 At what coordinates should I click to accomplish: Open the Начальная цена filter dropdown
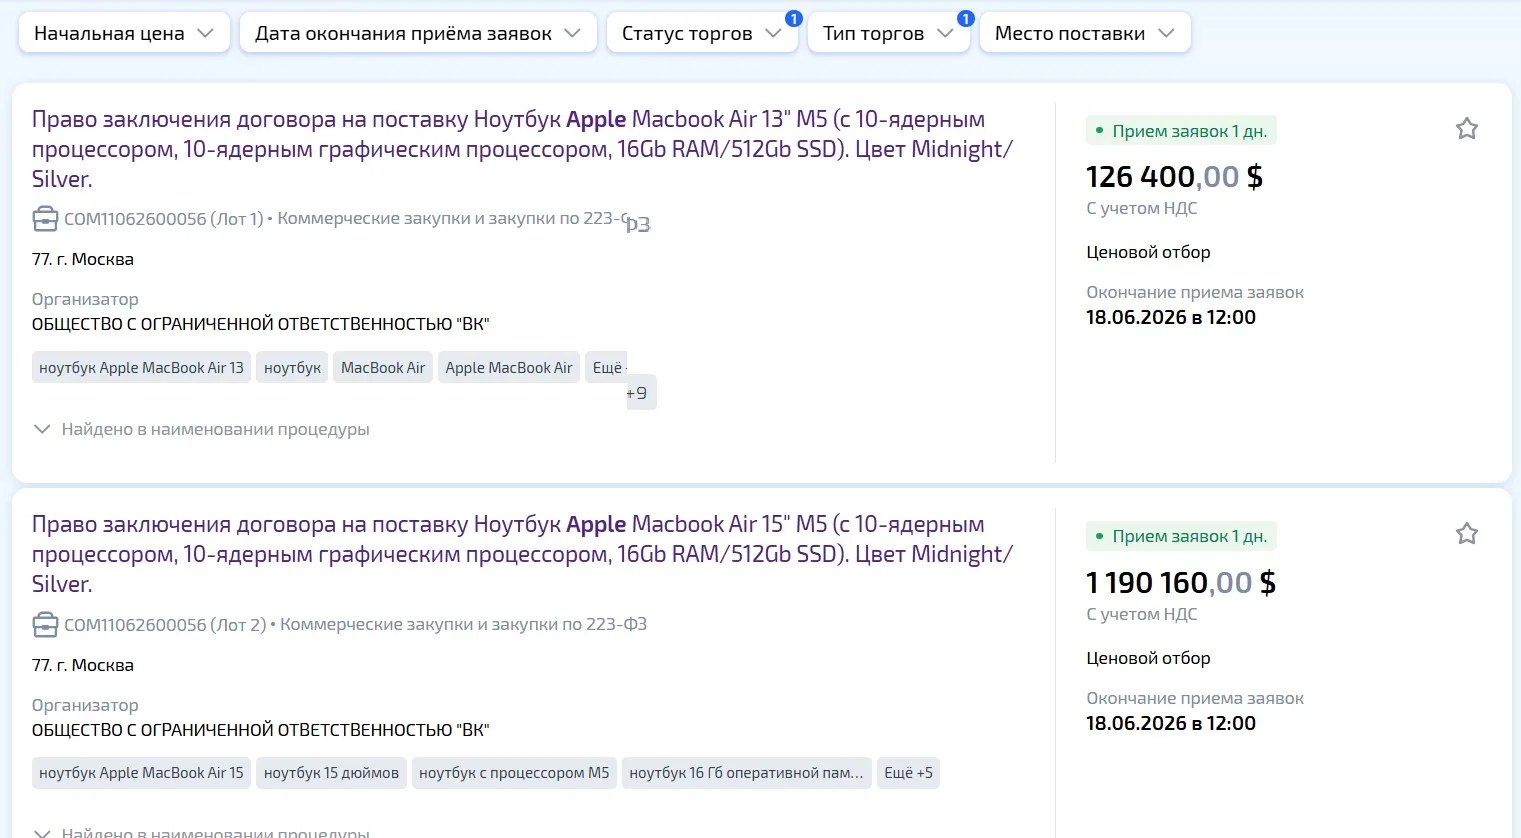pyautogui.click(x=124, y=33)
